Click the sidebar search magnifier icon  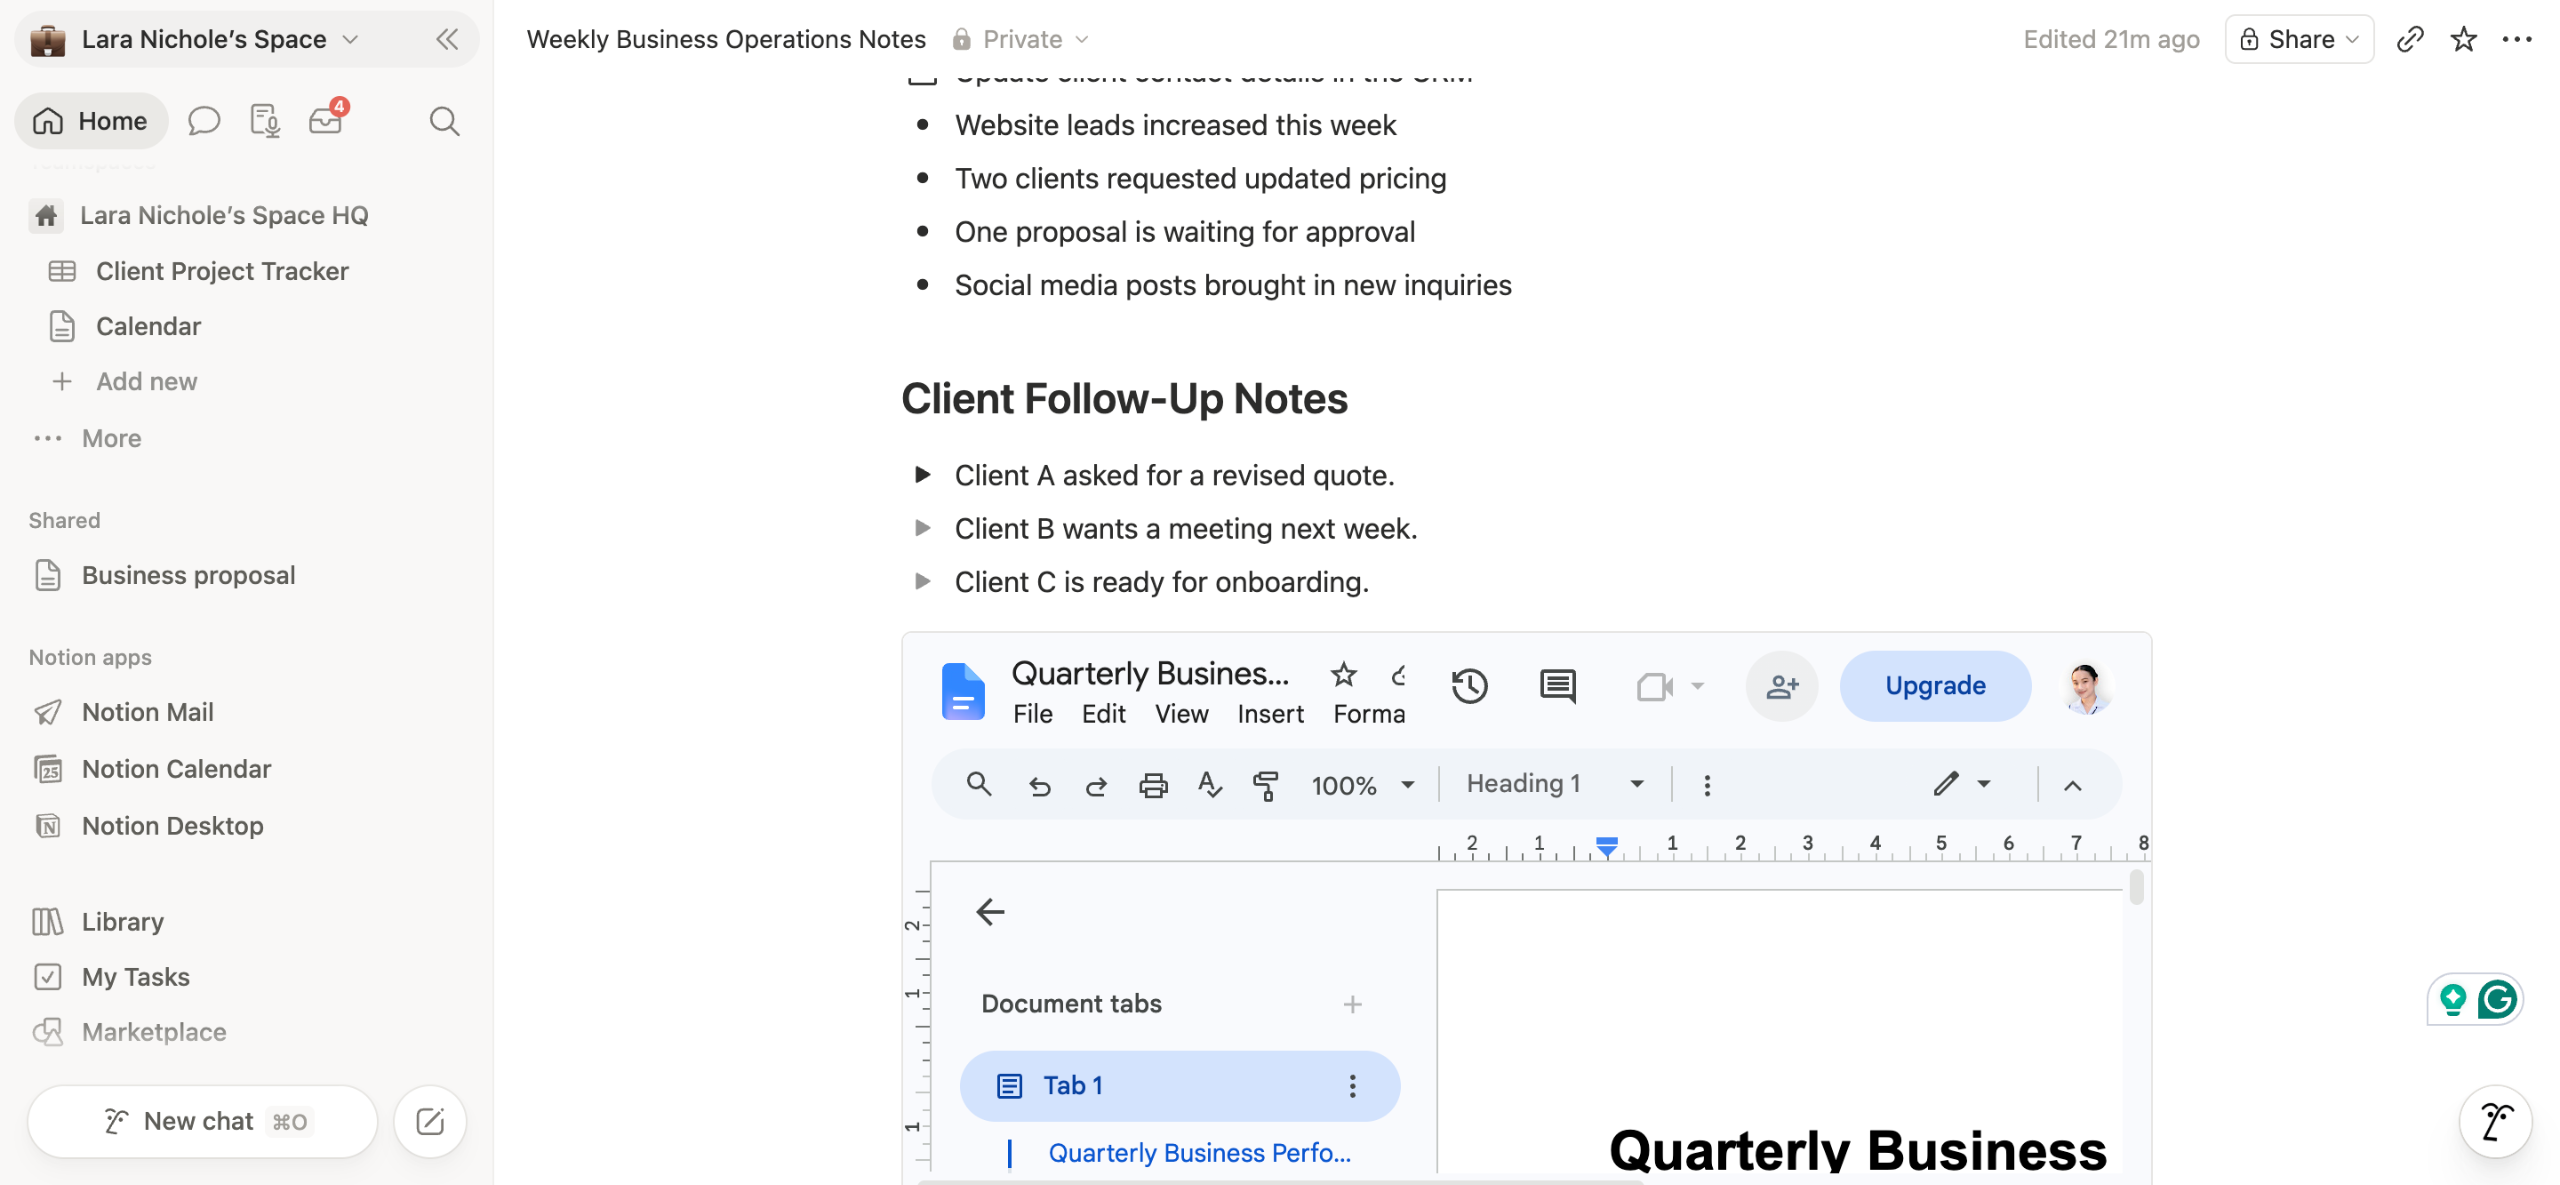pyautogui.click(x=444, y=121)
